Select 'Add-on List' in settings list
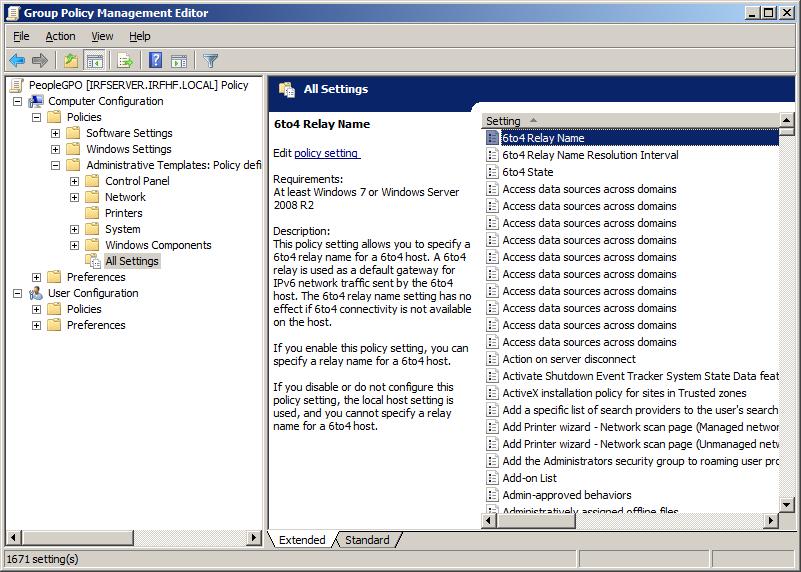Viewport: 801px width, 572px height. pyautogui.click(x=529, y=478)
